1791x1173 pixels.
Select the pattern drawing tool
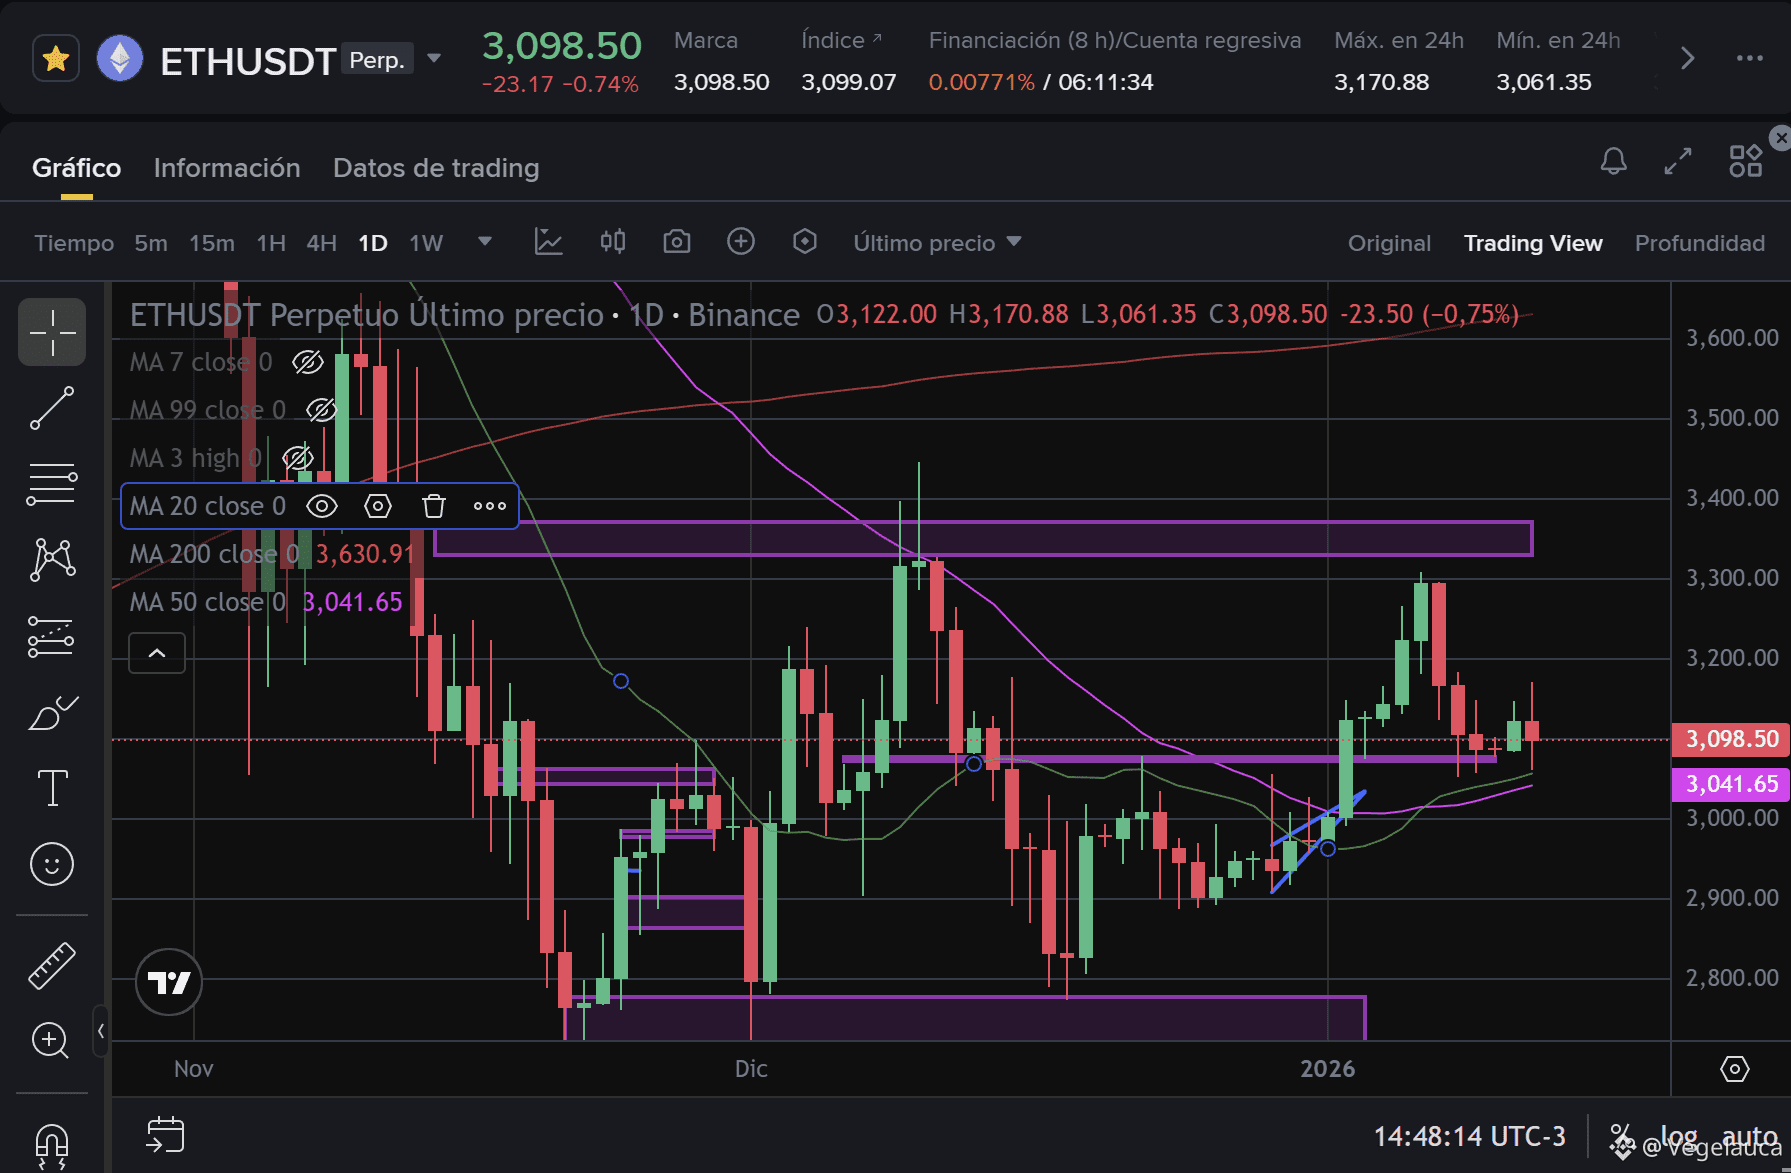(52, 560)
